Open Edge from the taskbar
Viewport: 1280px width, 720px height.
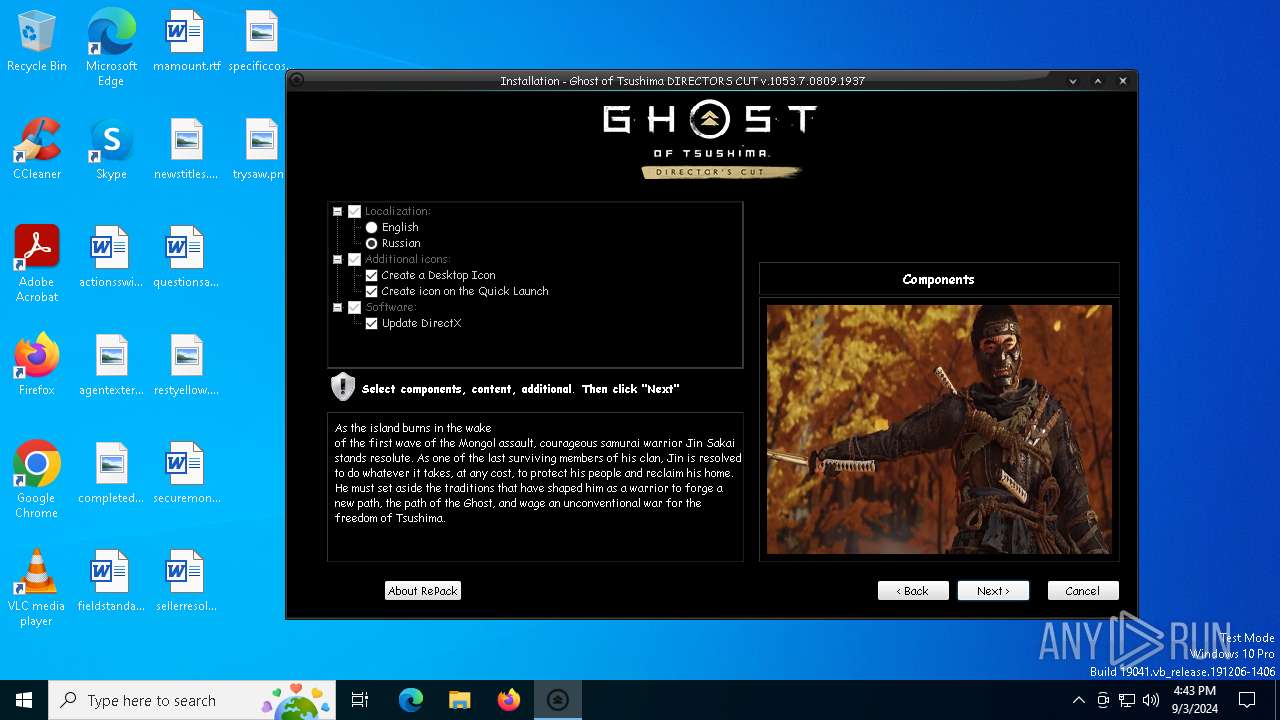tap(411, 700)
